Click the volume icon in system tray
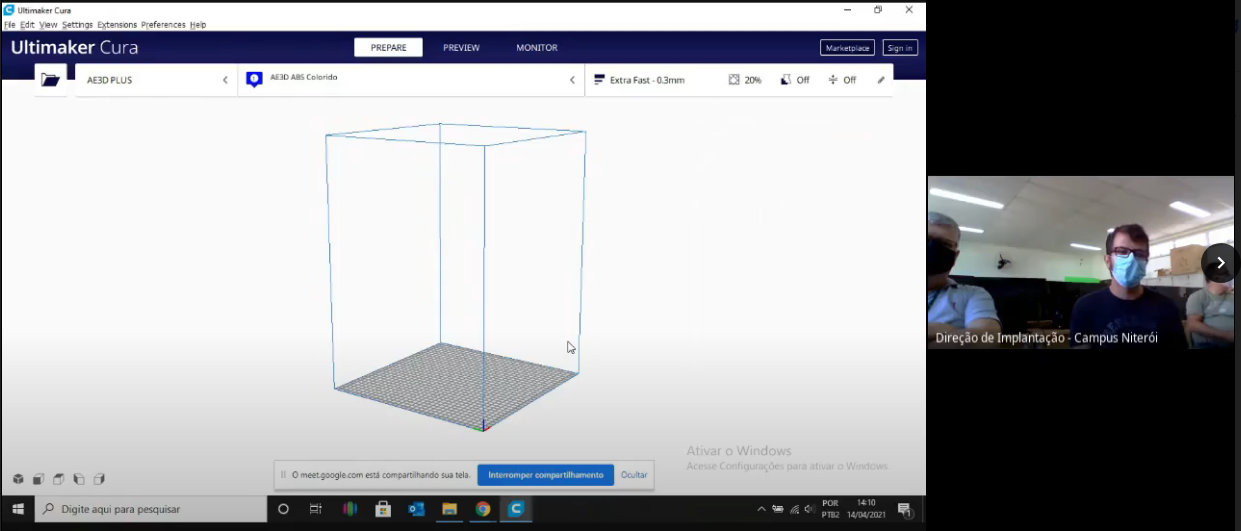Viewport: 1241px width, 531px height. [x=808, y=509]
